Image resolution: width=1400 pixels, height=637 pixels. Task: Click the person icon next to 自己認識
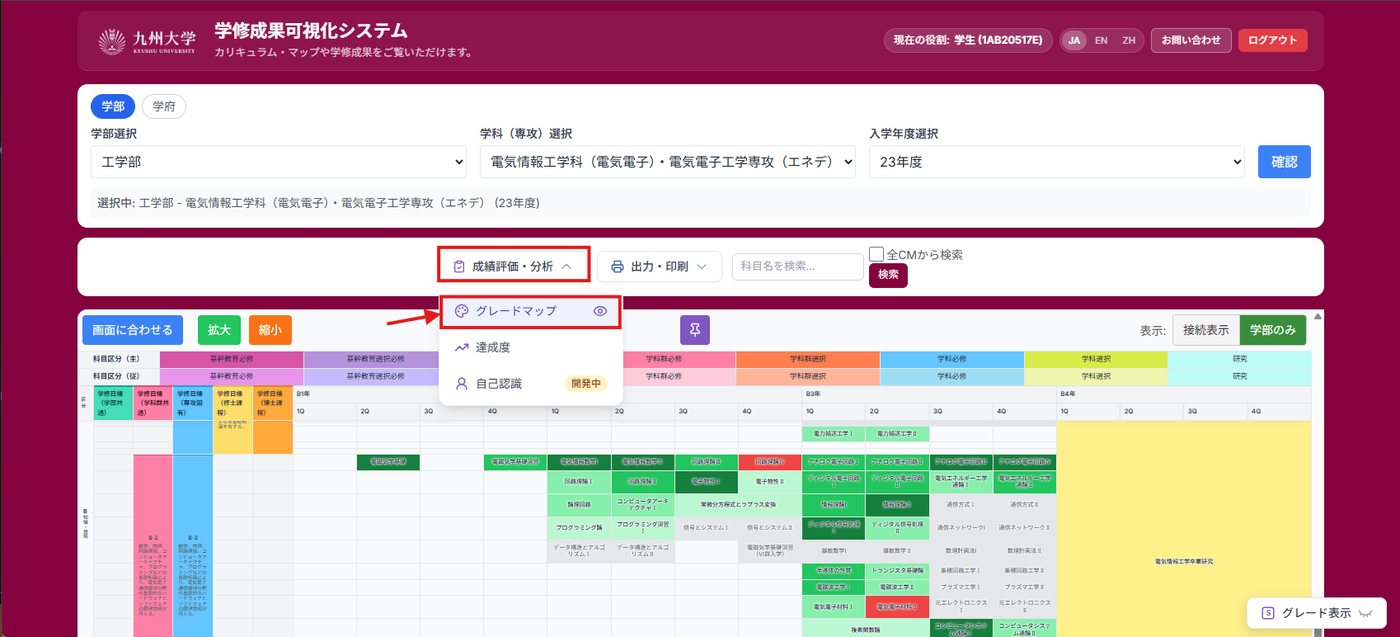461,383
